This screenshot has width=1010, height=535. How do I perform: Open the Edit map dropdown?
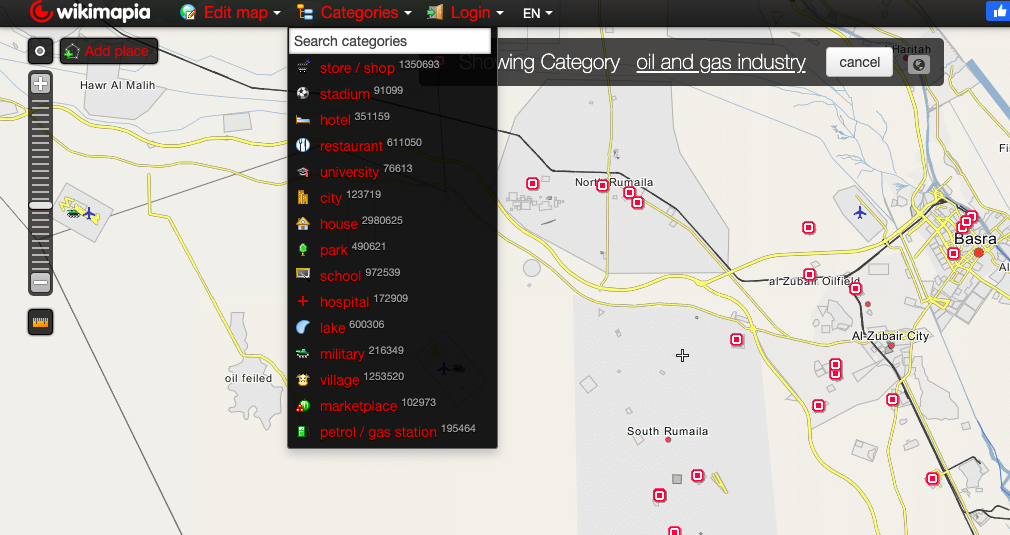click(x=242, y=12)
